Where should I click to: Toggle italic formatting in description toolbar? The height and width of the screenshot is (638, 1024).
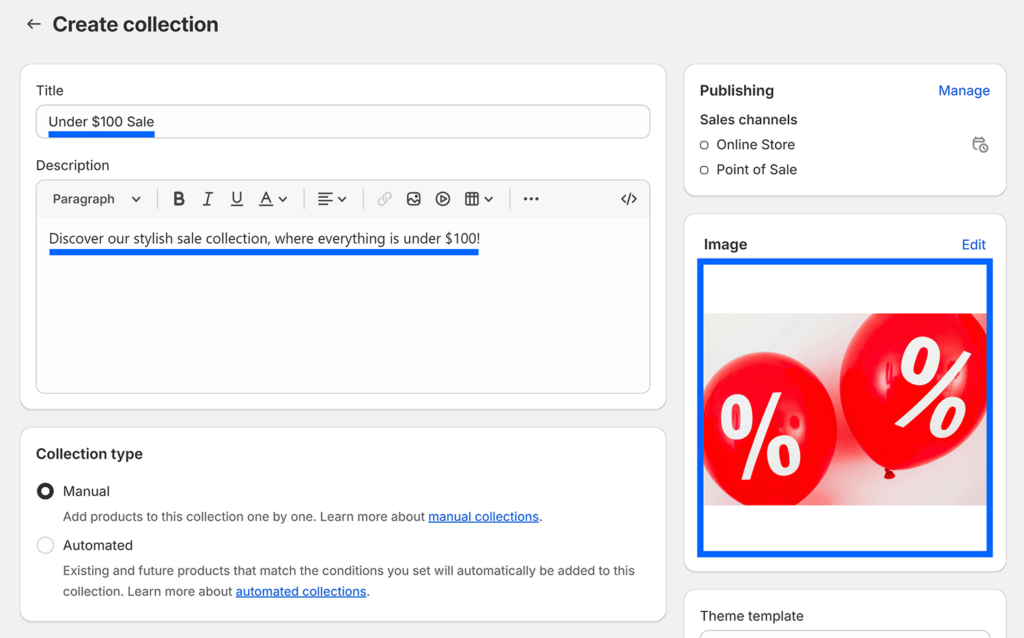point(208,199)
